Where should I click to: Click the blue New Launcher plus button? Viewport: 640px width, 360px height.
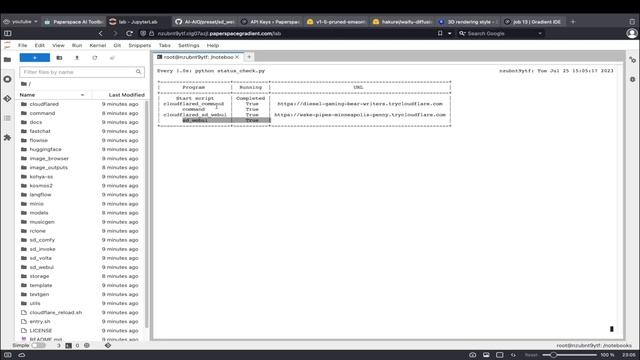click(x=35, y=58)
